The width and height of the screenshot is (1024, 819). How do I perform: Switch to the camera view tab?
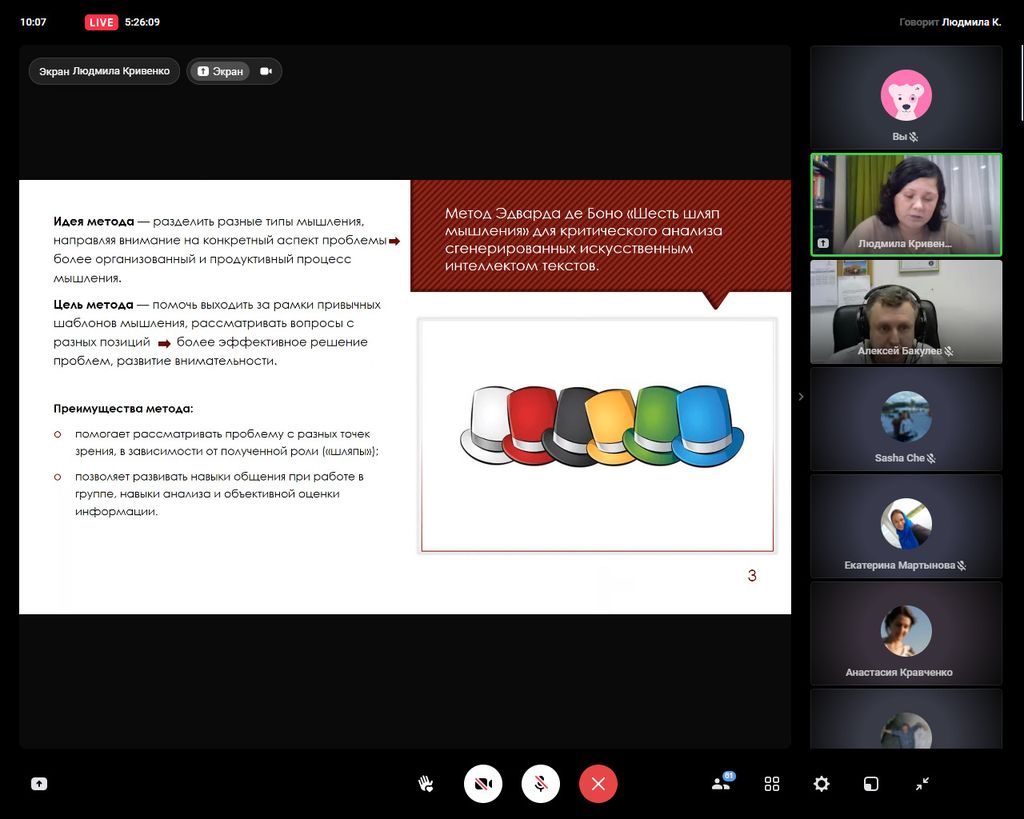[266, 71]
